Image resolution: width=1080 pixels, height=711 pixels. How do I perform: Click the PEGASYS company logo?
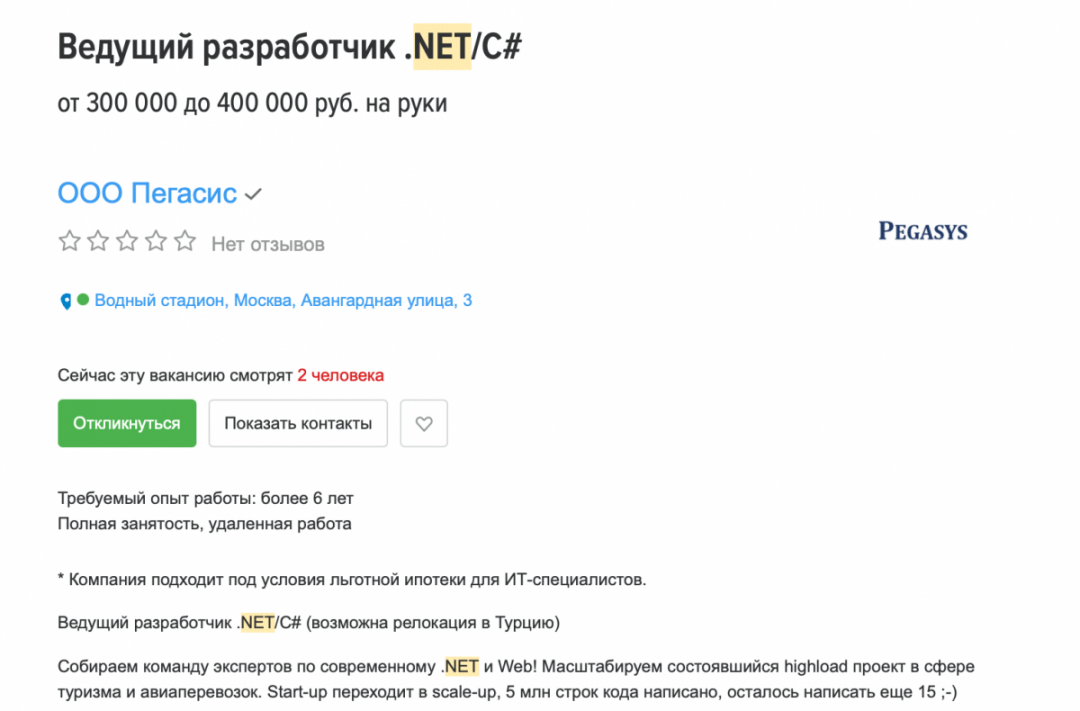point(921,230)
